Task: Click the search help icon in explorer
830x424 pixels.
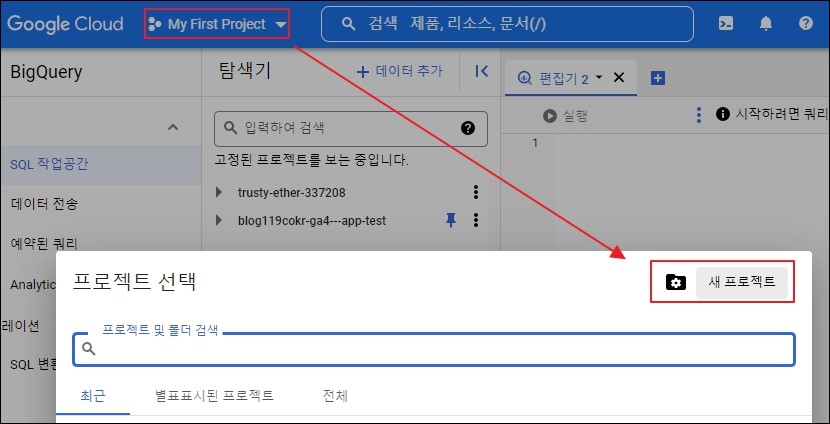Action: (467, 128)
